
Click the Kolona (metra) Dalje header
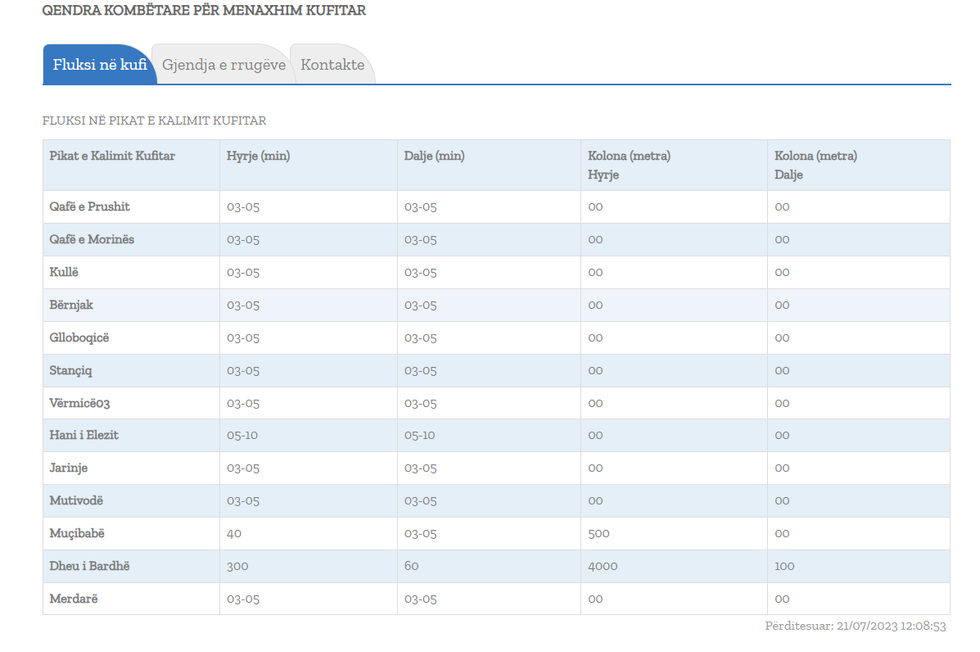tap(815, 165)
